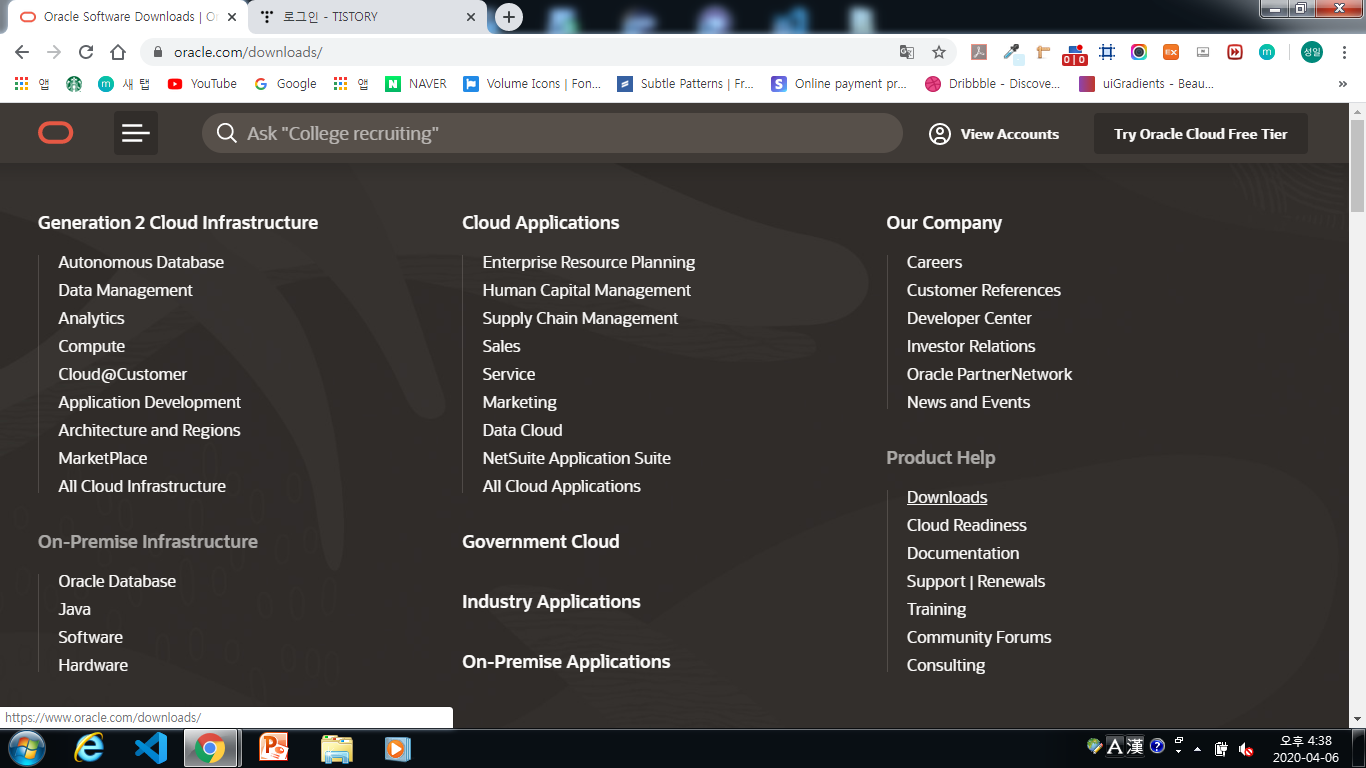
Task: Show hidden system tray icons arrow
Action: click(x=1197, y=748)
